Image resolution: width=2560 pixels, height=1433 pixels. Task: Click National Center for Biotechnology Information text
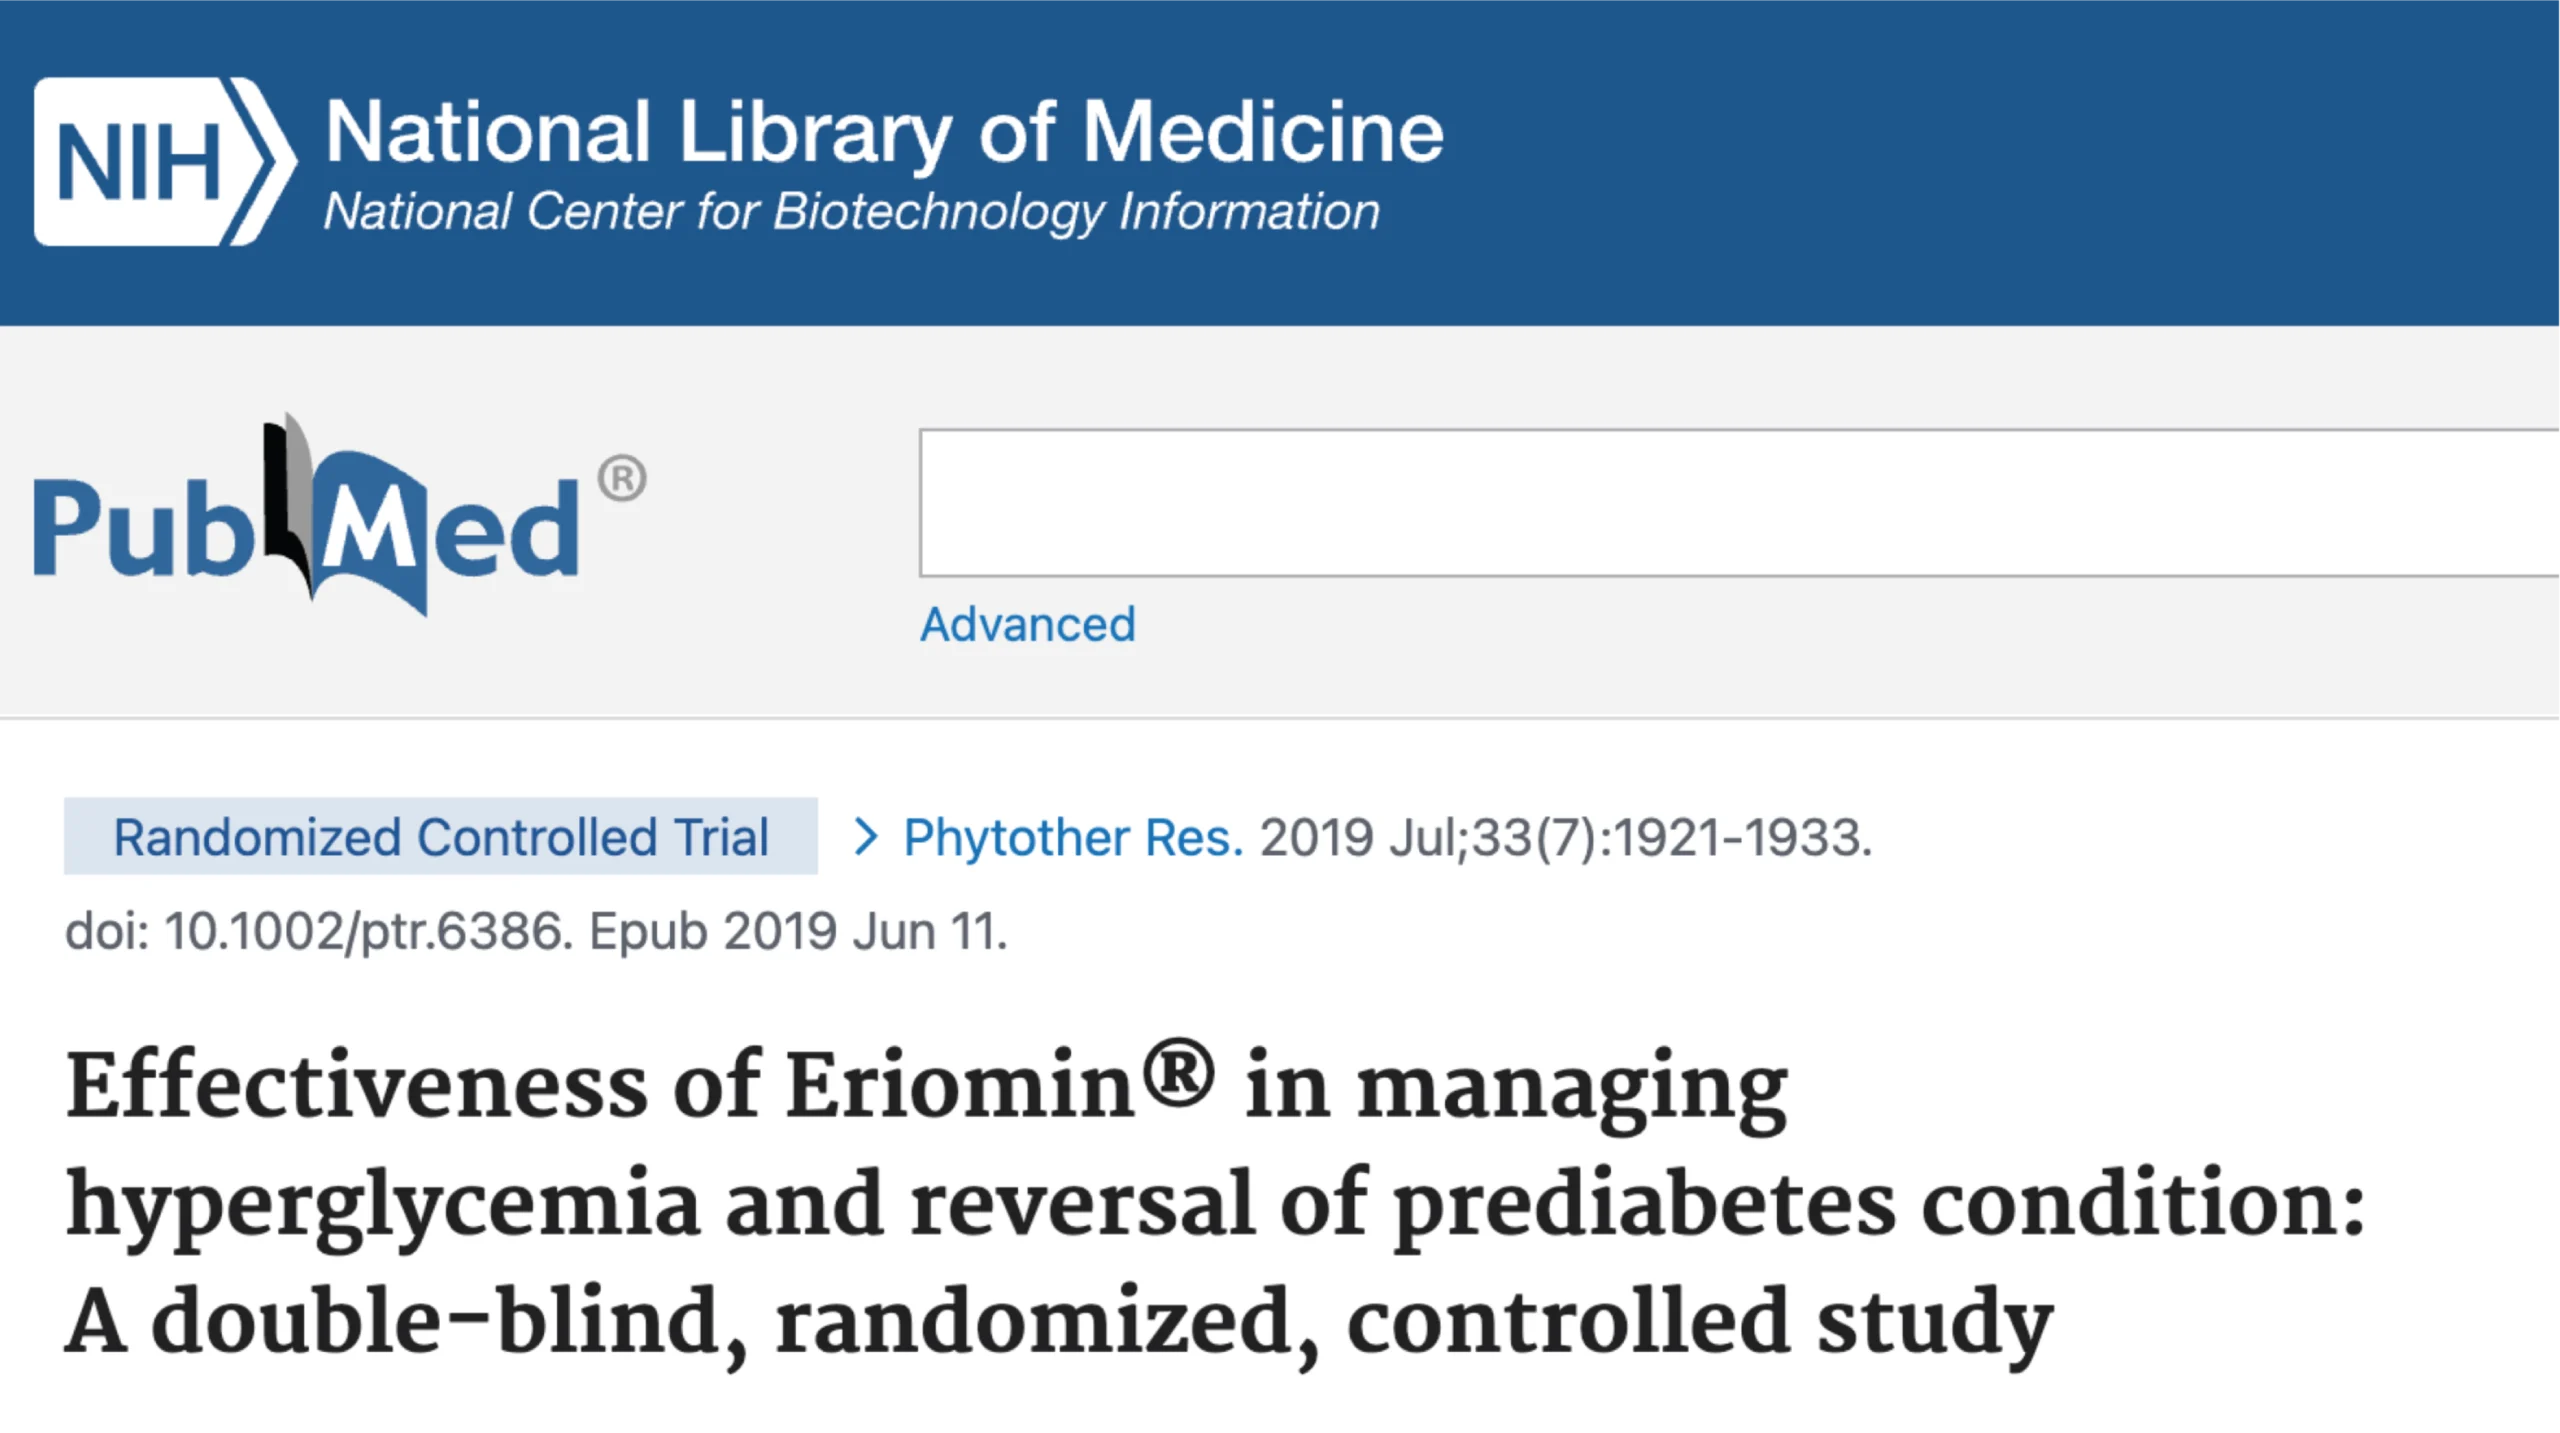coord(852,212)
